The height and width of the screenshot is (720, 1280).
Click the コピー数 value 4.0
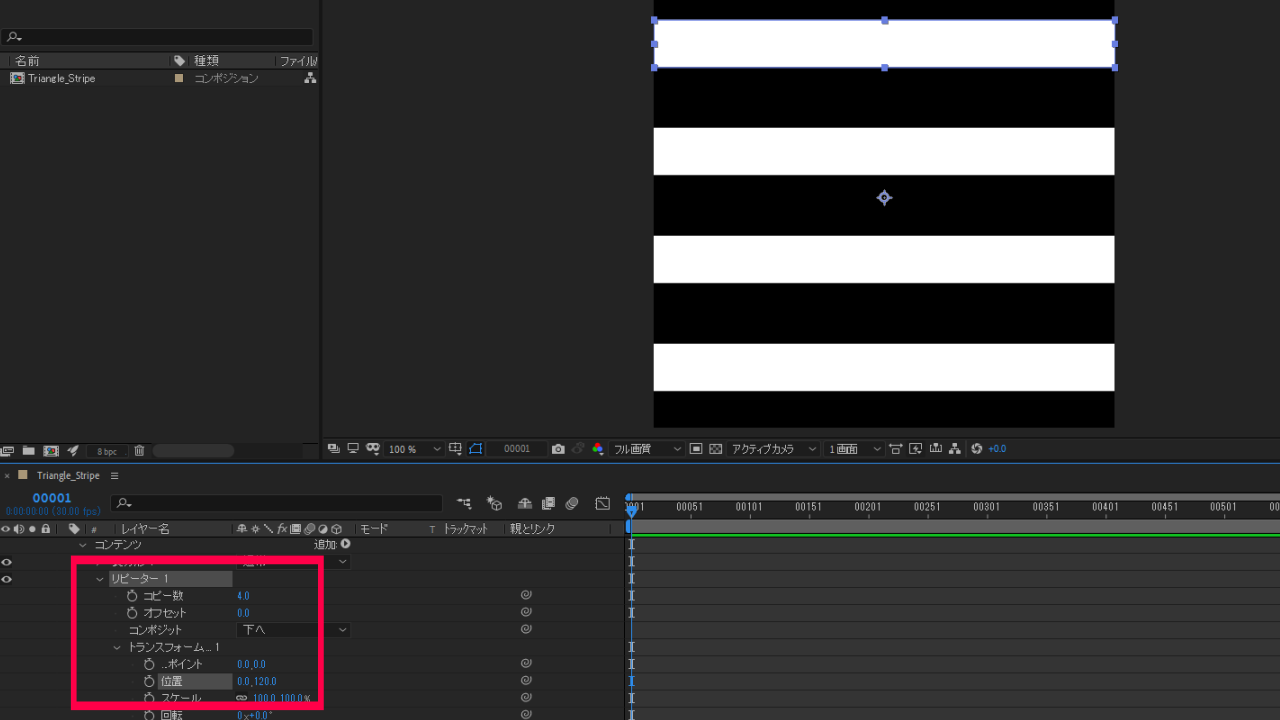(x=243, y=596)
